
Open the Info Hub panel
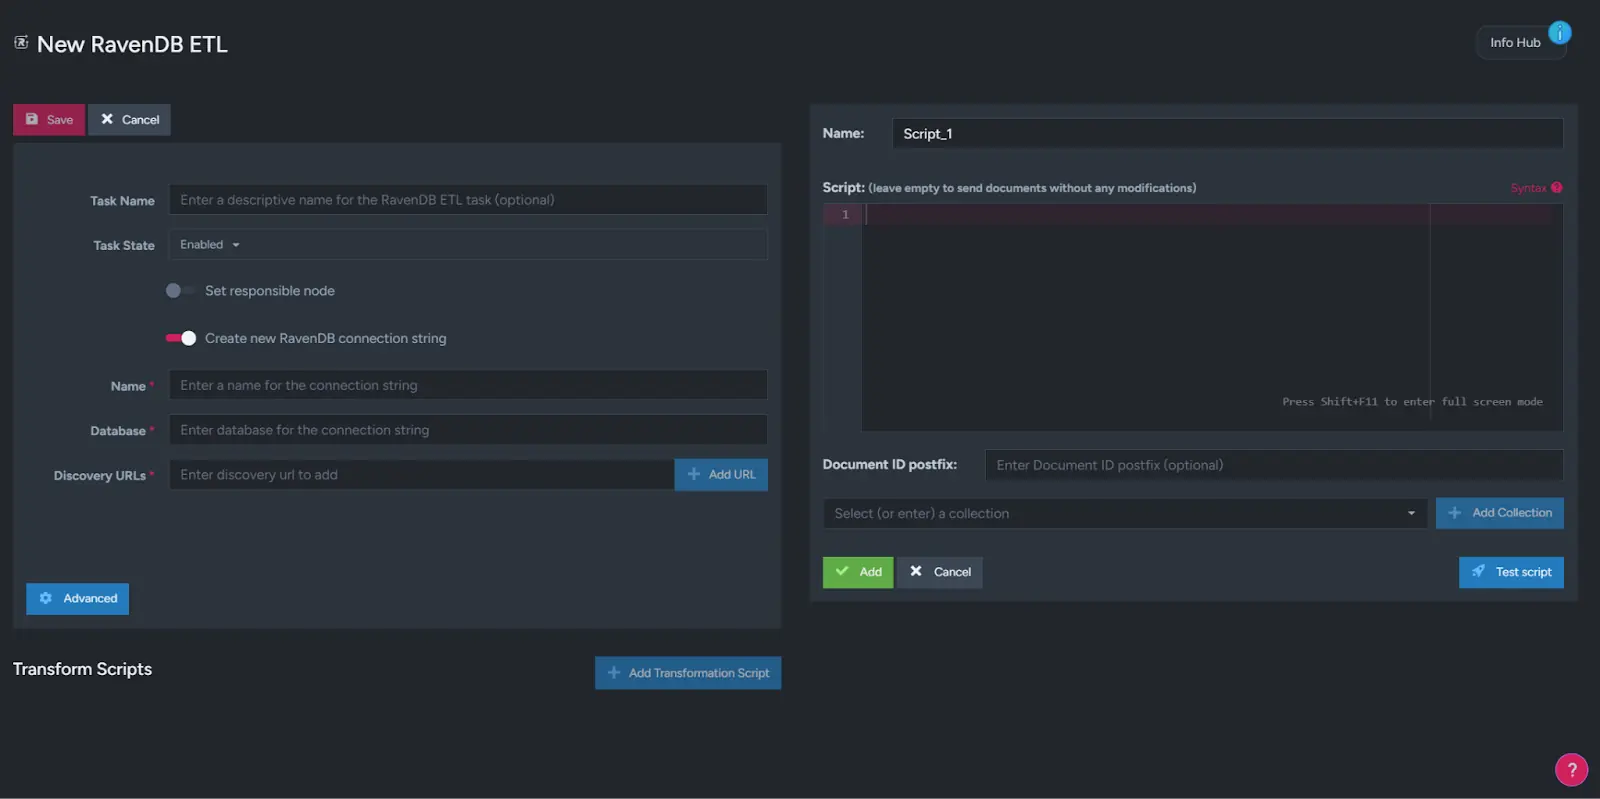(1515, 43)
